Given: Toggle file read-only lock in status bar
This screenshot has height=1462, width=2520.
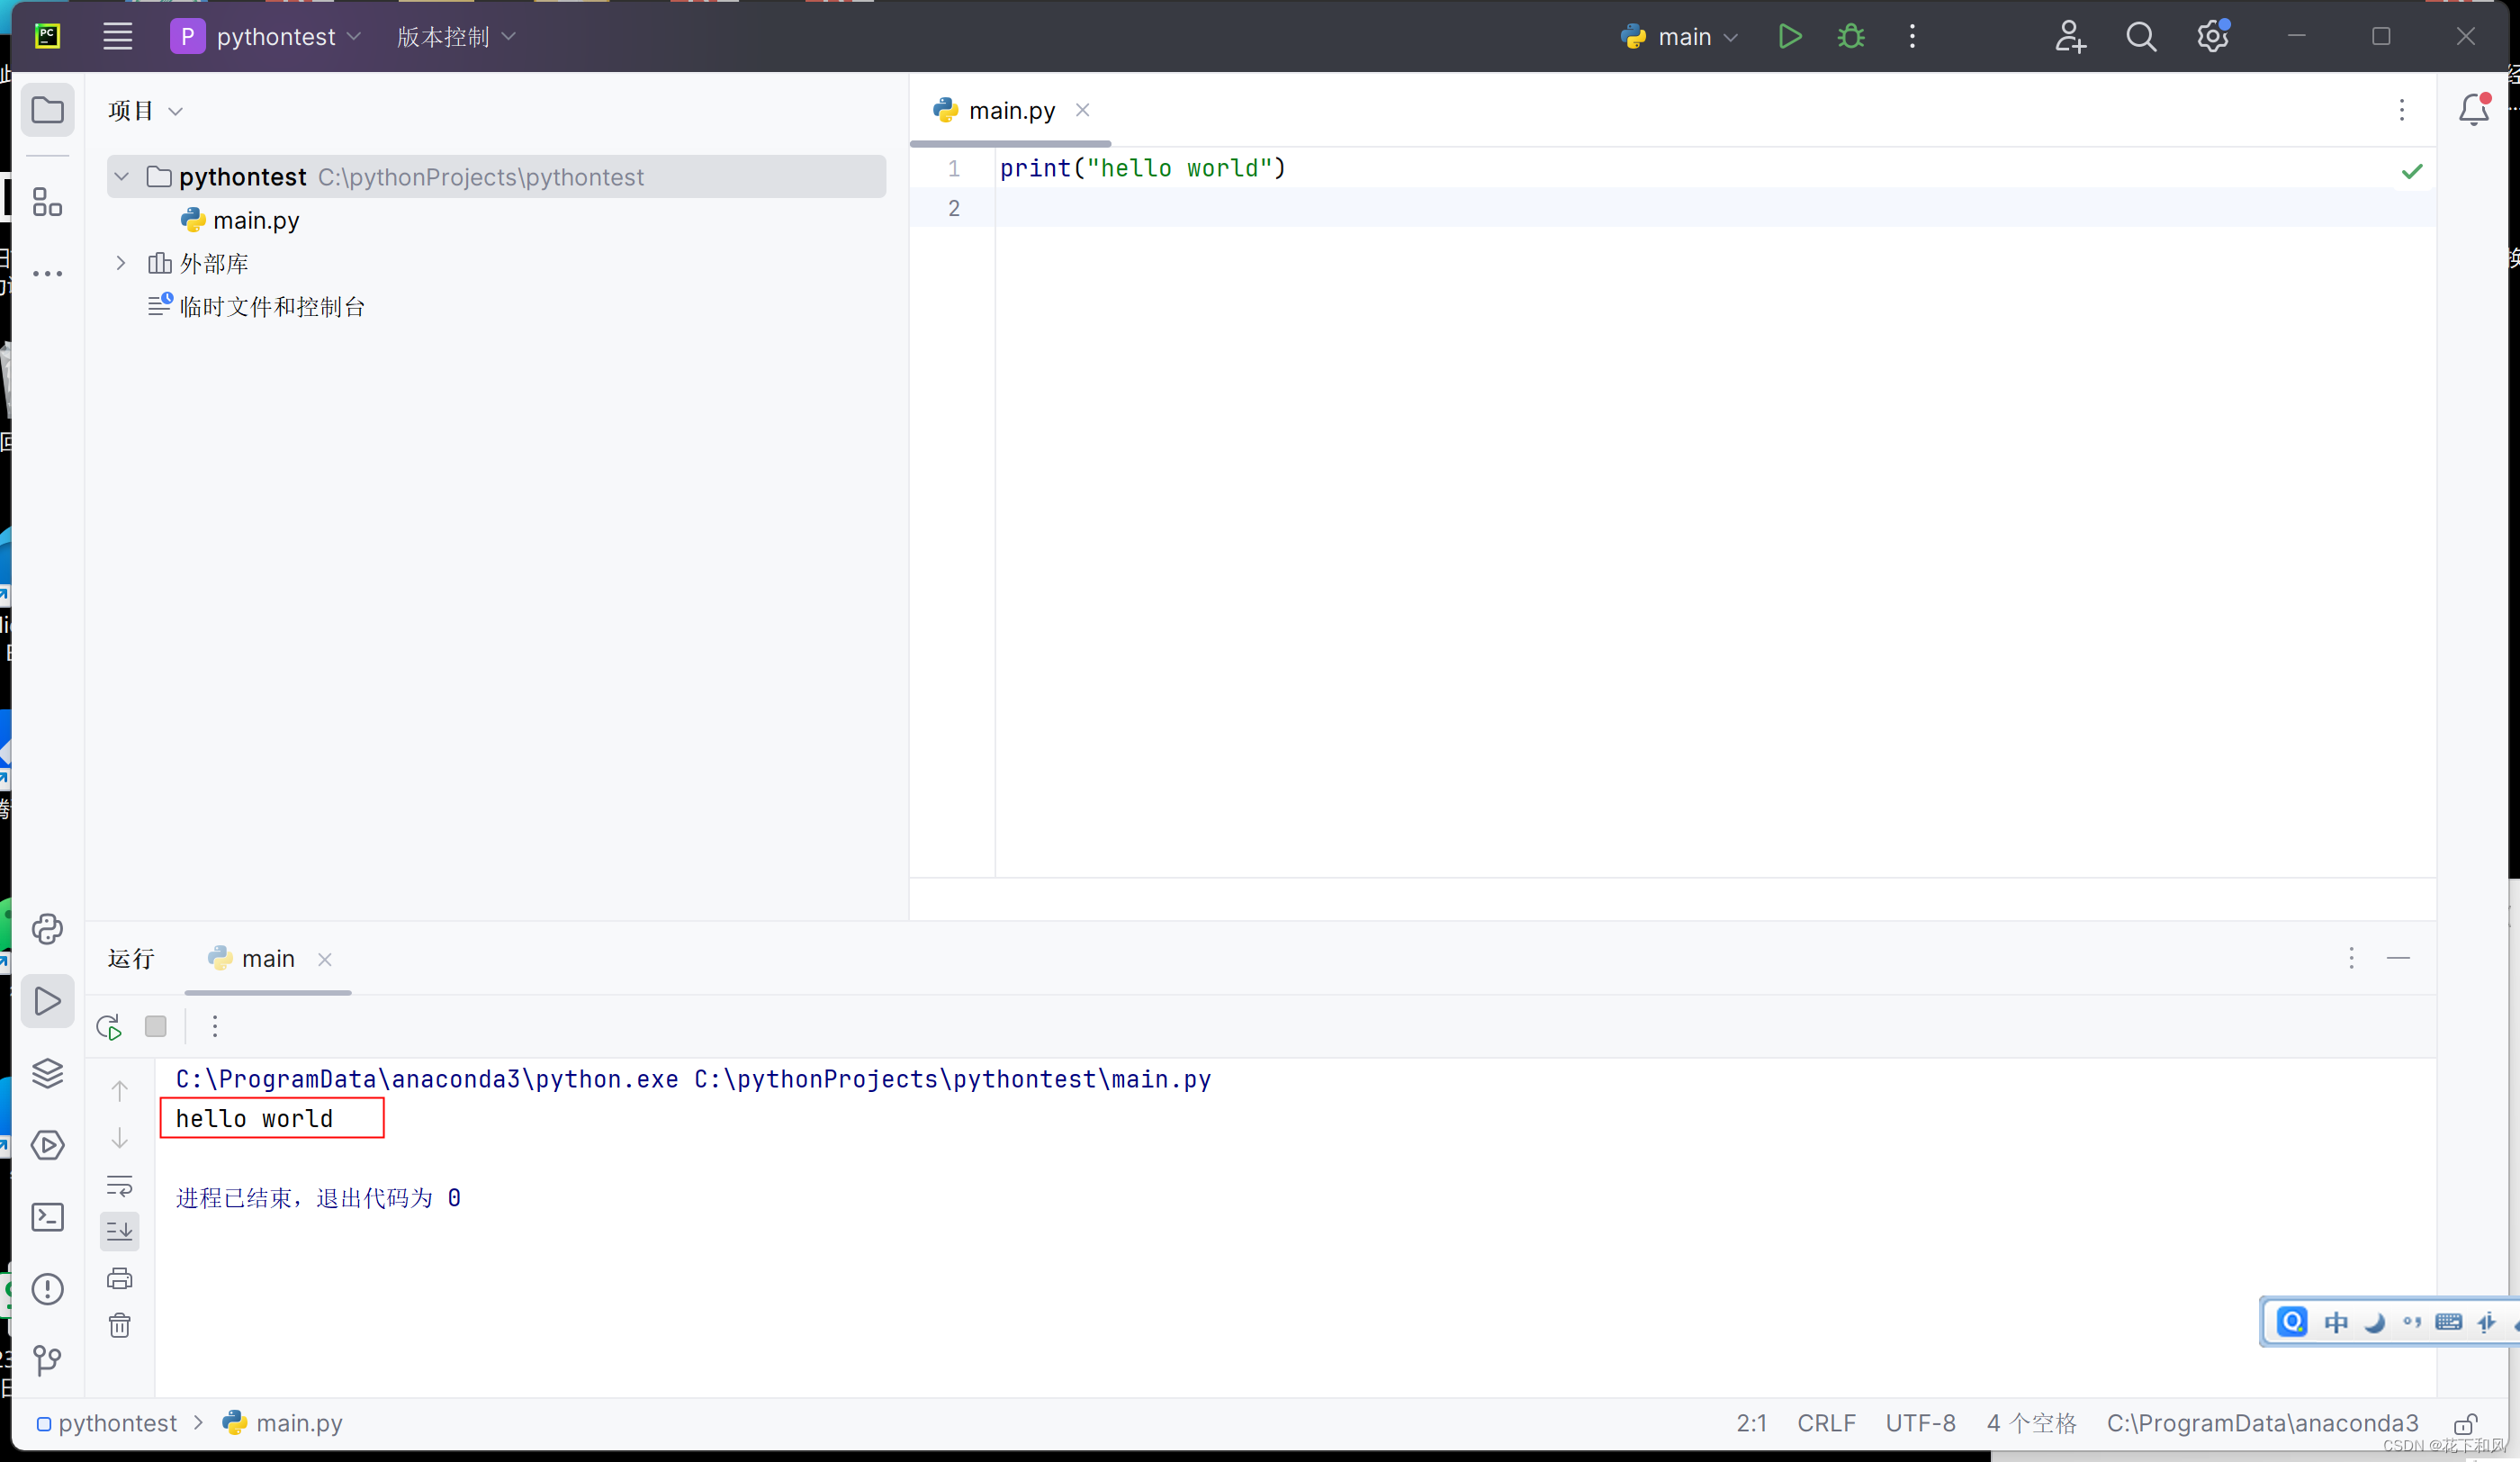Looking at the screenshot, I should point(2466,1424).
